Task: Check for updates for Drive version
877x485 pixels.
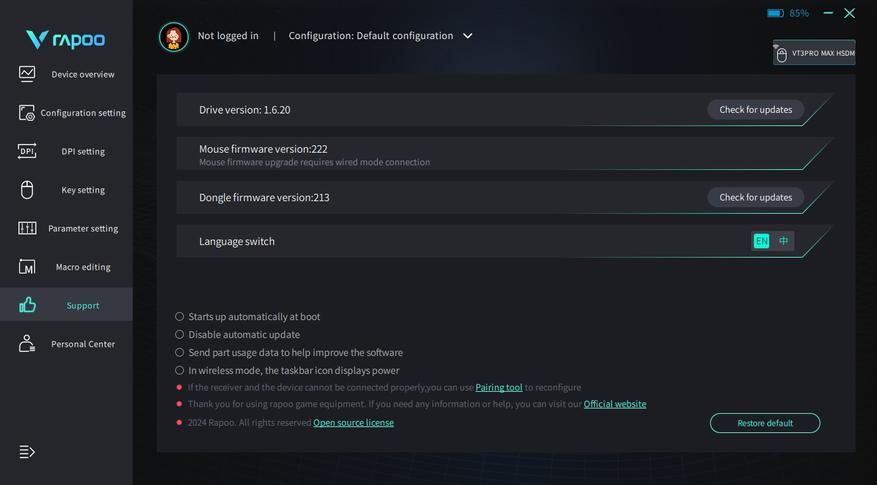Action: pyautogui.click(x=755, y=110)
